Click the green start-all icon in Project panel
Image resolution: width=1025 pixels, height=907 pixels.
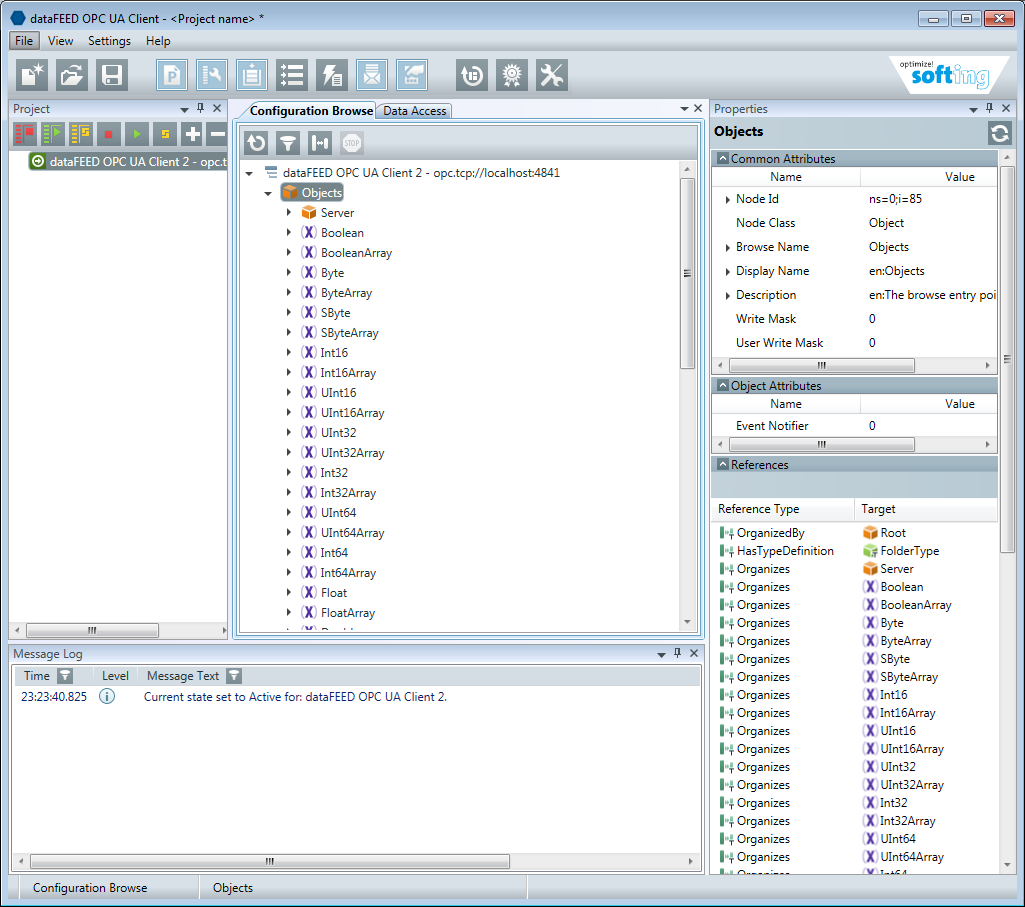coord(53,134)
